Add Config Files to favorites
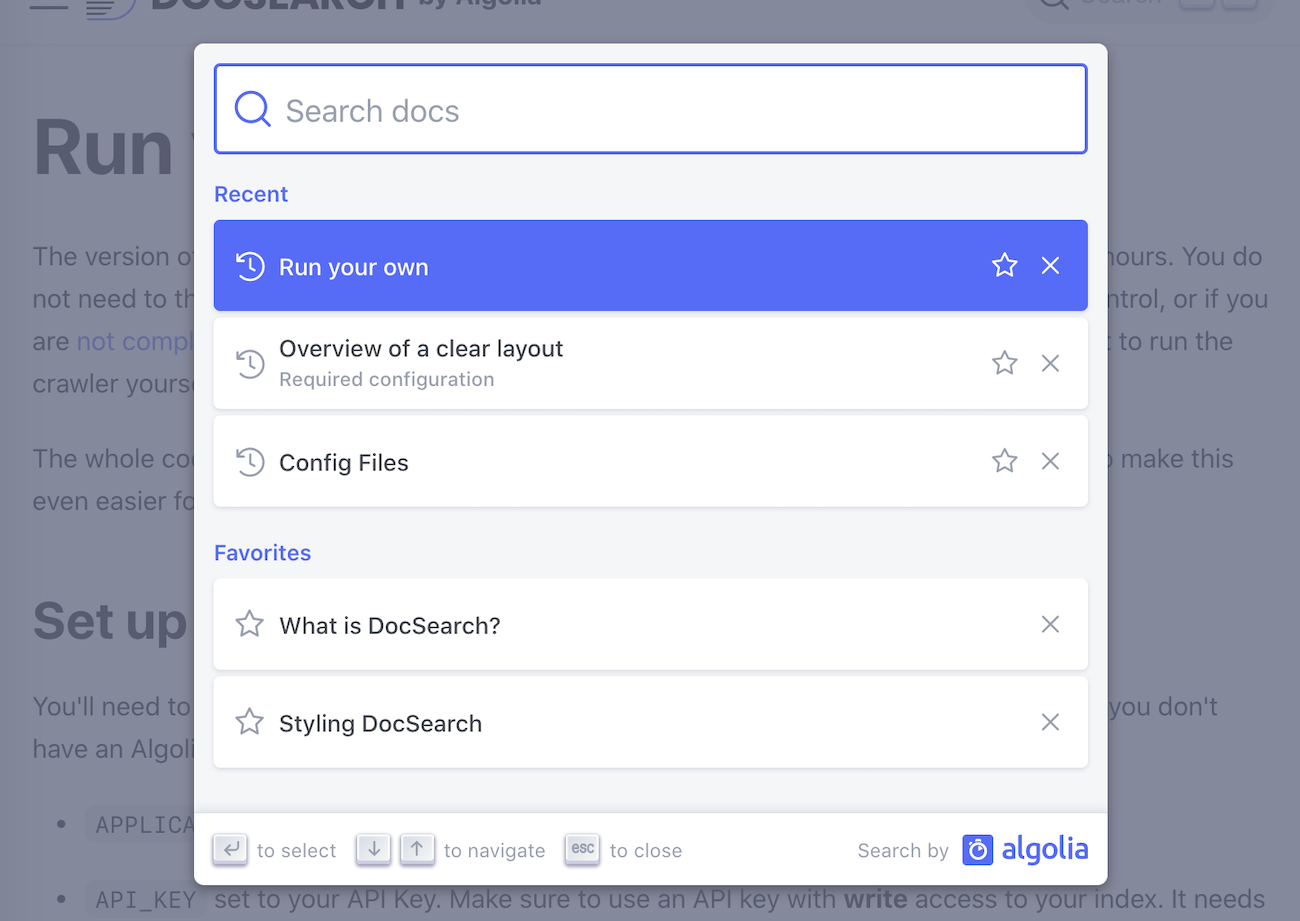 point(1004,461)
